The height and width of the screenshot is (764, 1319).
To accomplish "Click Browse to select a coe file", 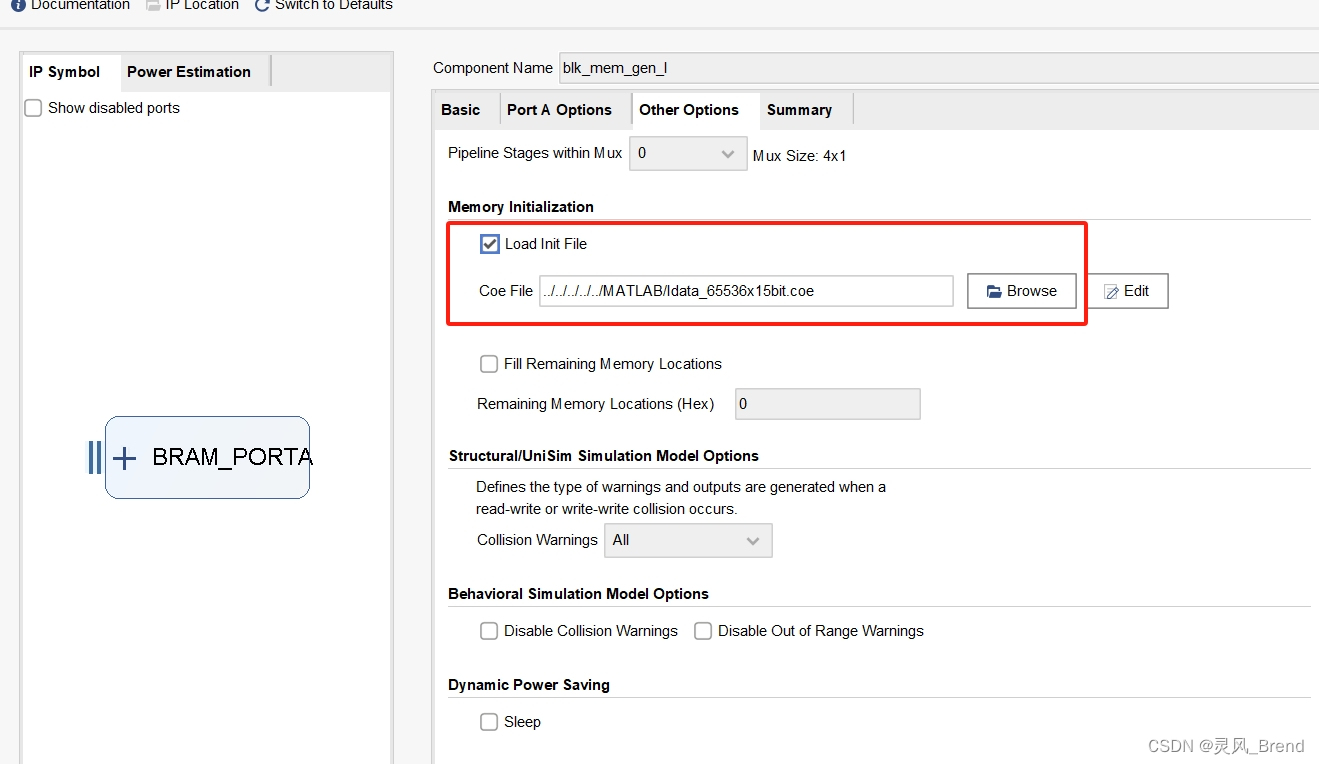I will (x=1021, y=291).
